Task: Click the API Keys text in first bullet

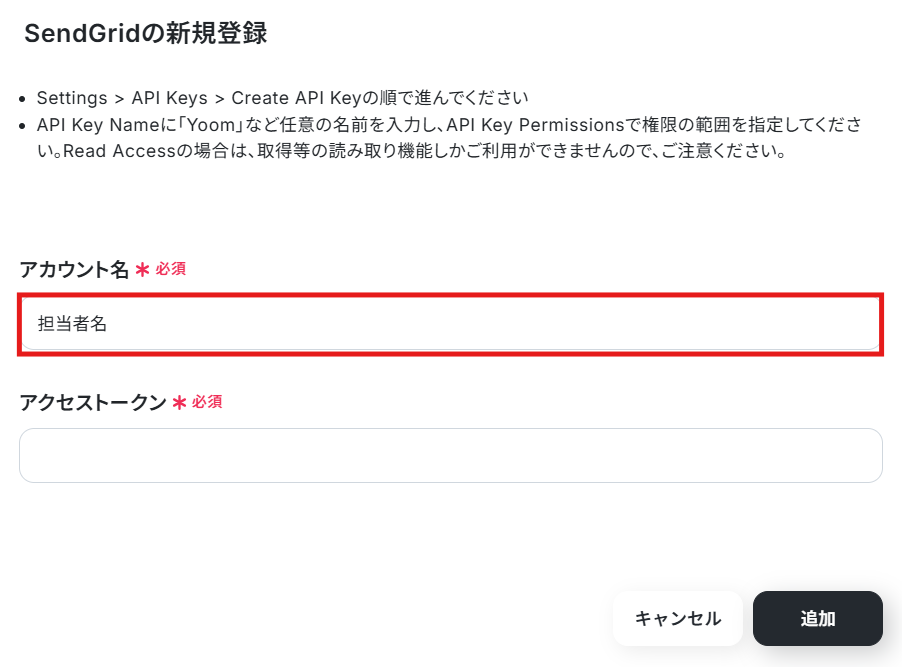Action: pyautogui.click(x=169, y=98)
